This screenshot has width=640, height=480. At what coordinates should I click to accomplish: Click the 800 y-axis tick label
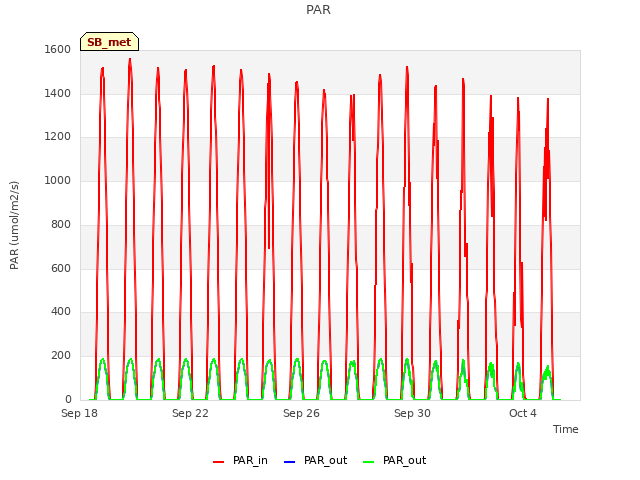[x=61, y=224]
